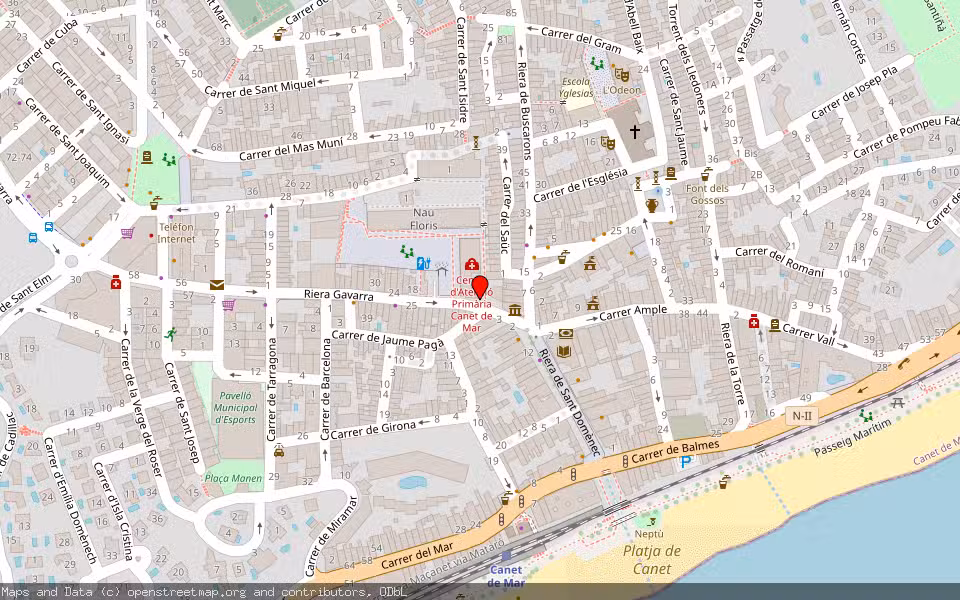Select the red health centre first-aid icon
The image size is (960, 600).
471,264
